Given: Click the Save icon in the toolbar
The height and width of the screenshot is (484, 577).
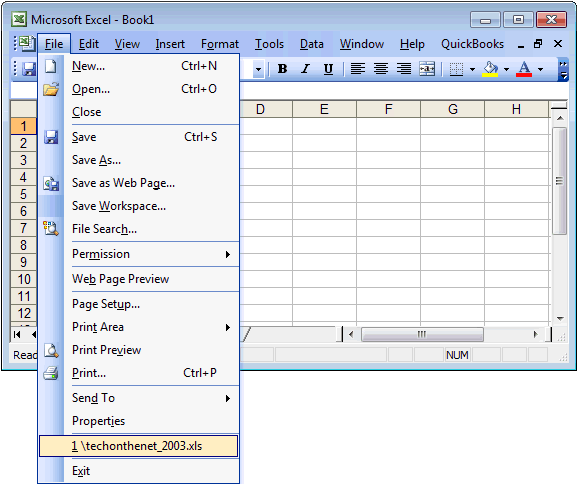Looking at the screenshot, I should point(29,69).
